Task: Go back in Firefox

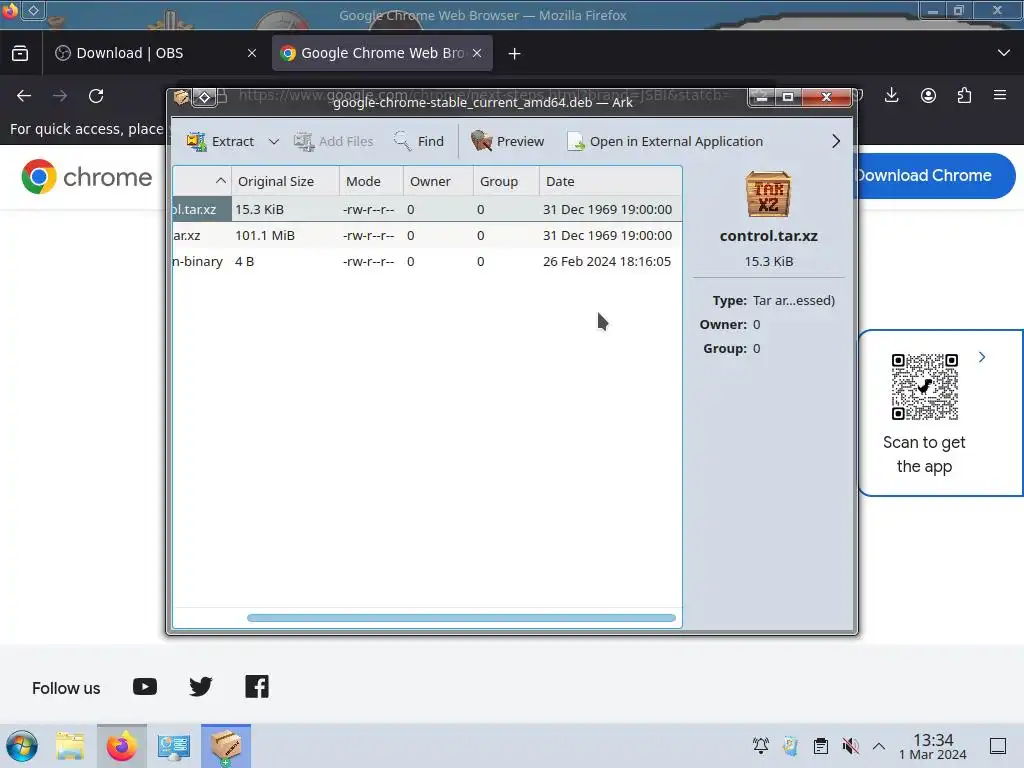Action: (x=24, y=96)
